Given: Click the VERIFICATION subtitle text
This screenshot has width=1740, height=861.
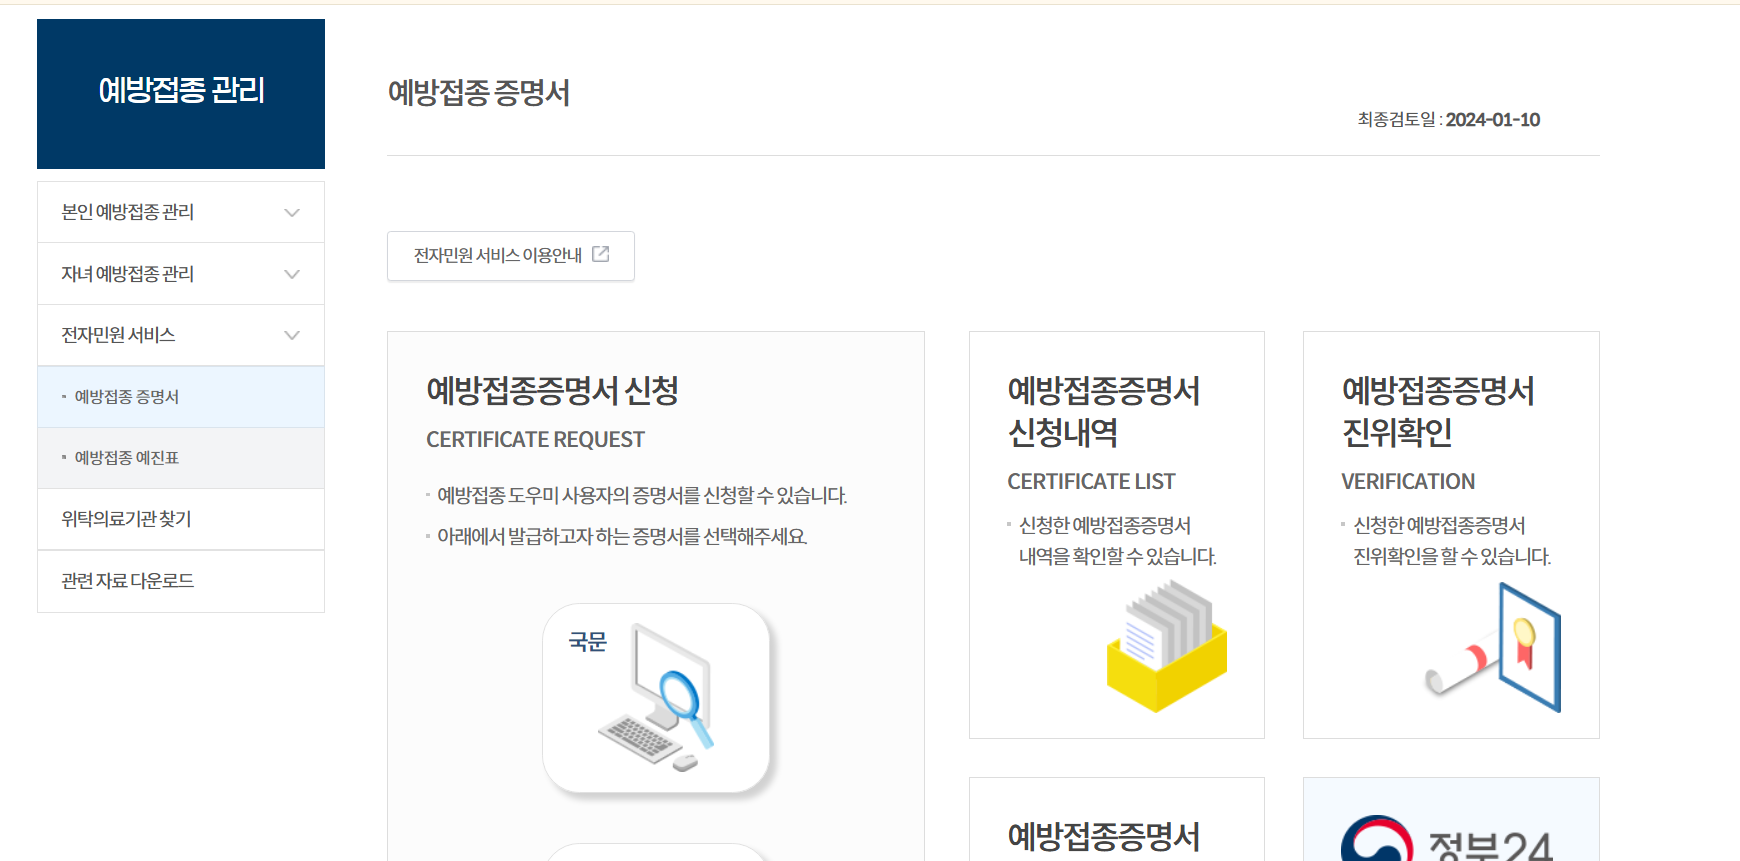Looking at the screenshot, I should coord(1407,482).
